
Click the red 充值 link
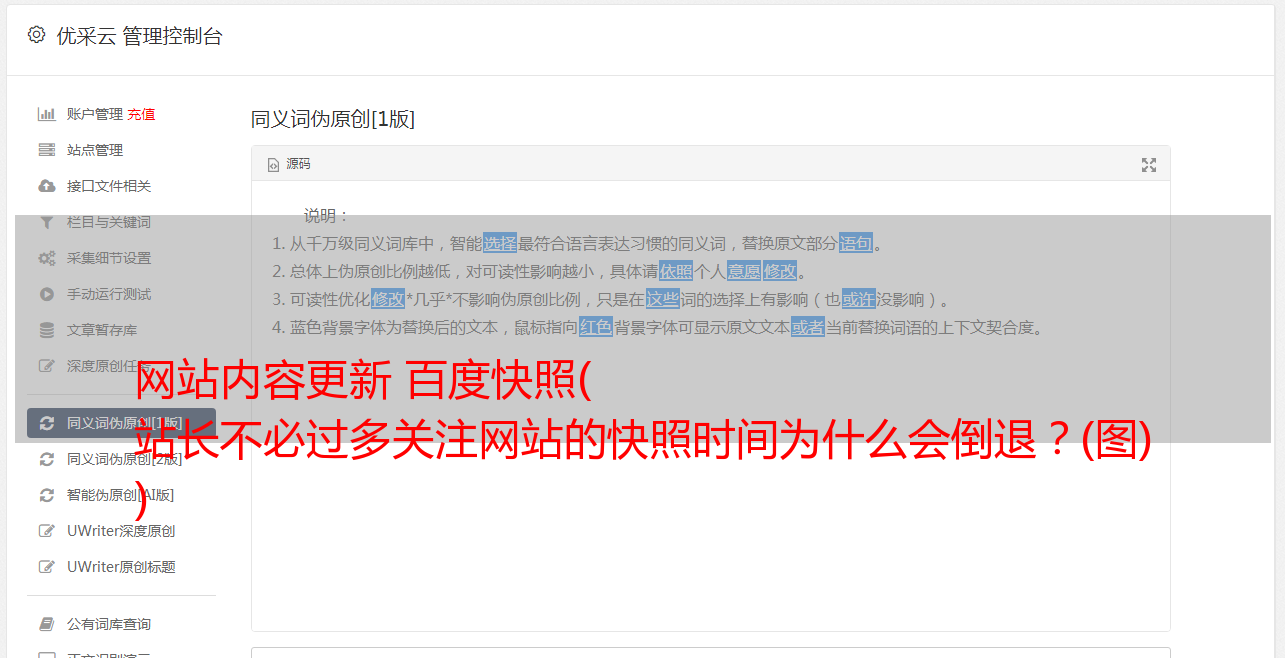click(141, 114)
